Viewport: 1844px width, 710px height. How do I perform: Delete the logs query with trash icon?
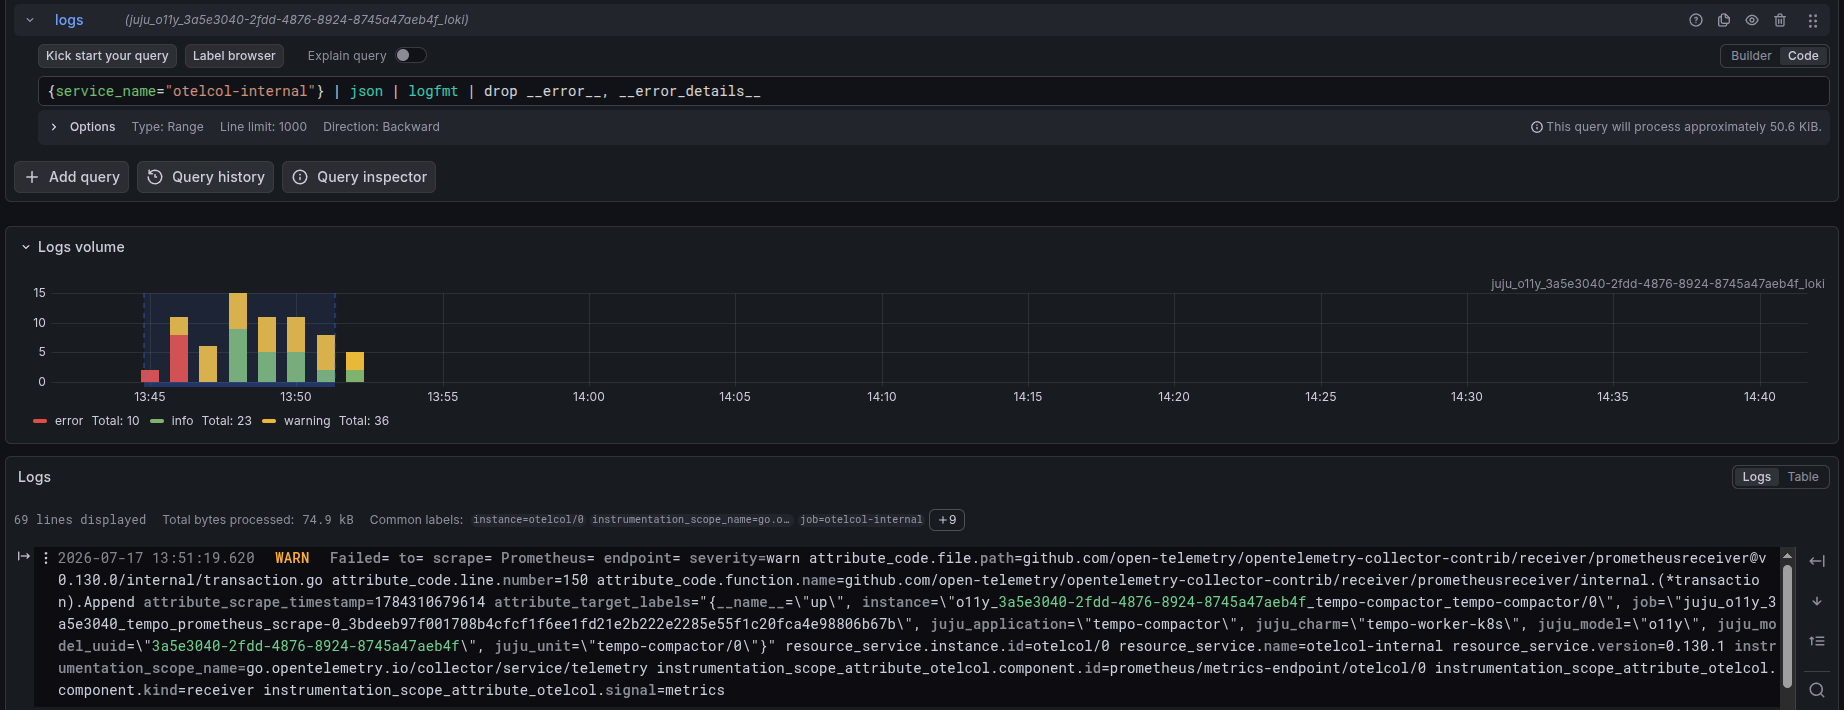(x=1780, y=20)
